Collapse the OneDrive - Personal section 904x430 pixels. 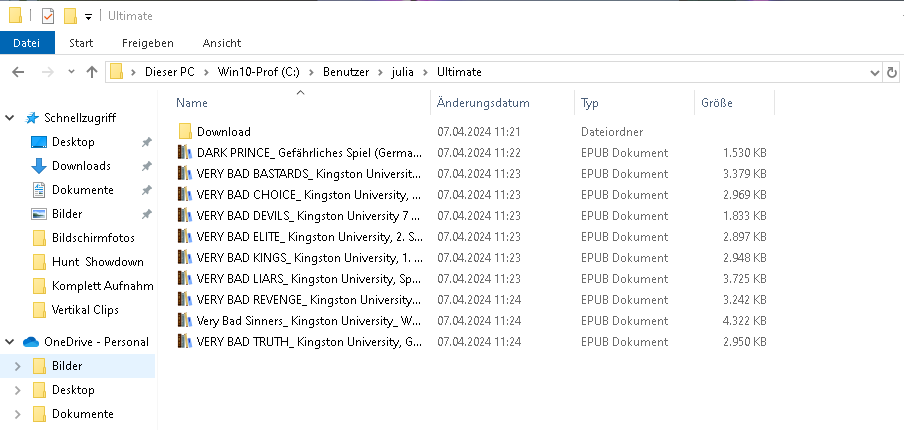(x=10, y=342)
